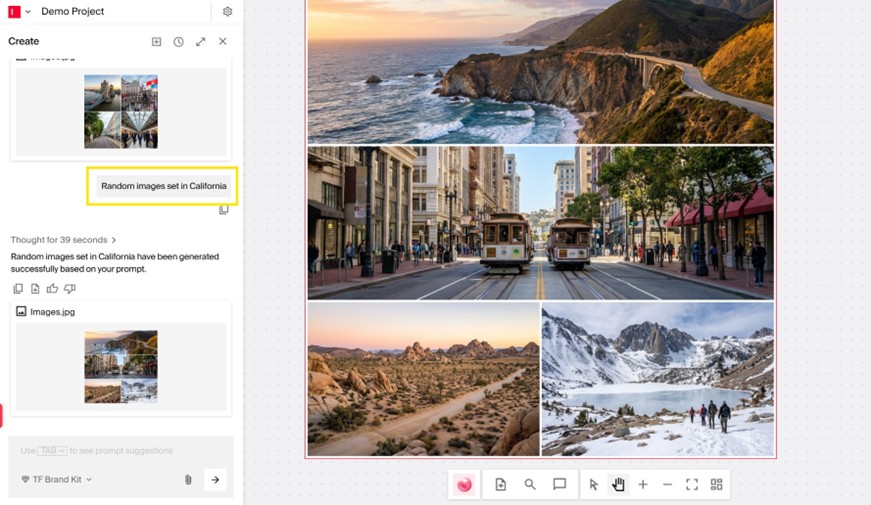Screen dimensions: 871x505
Task: Fit canvas to screen icon
Action: coord(691,484)
